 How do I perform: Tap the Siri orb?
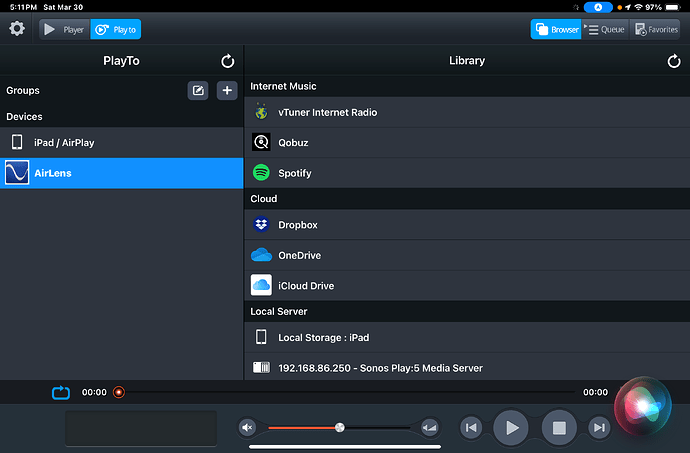pos(643,406)
